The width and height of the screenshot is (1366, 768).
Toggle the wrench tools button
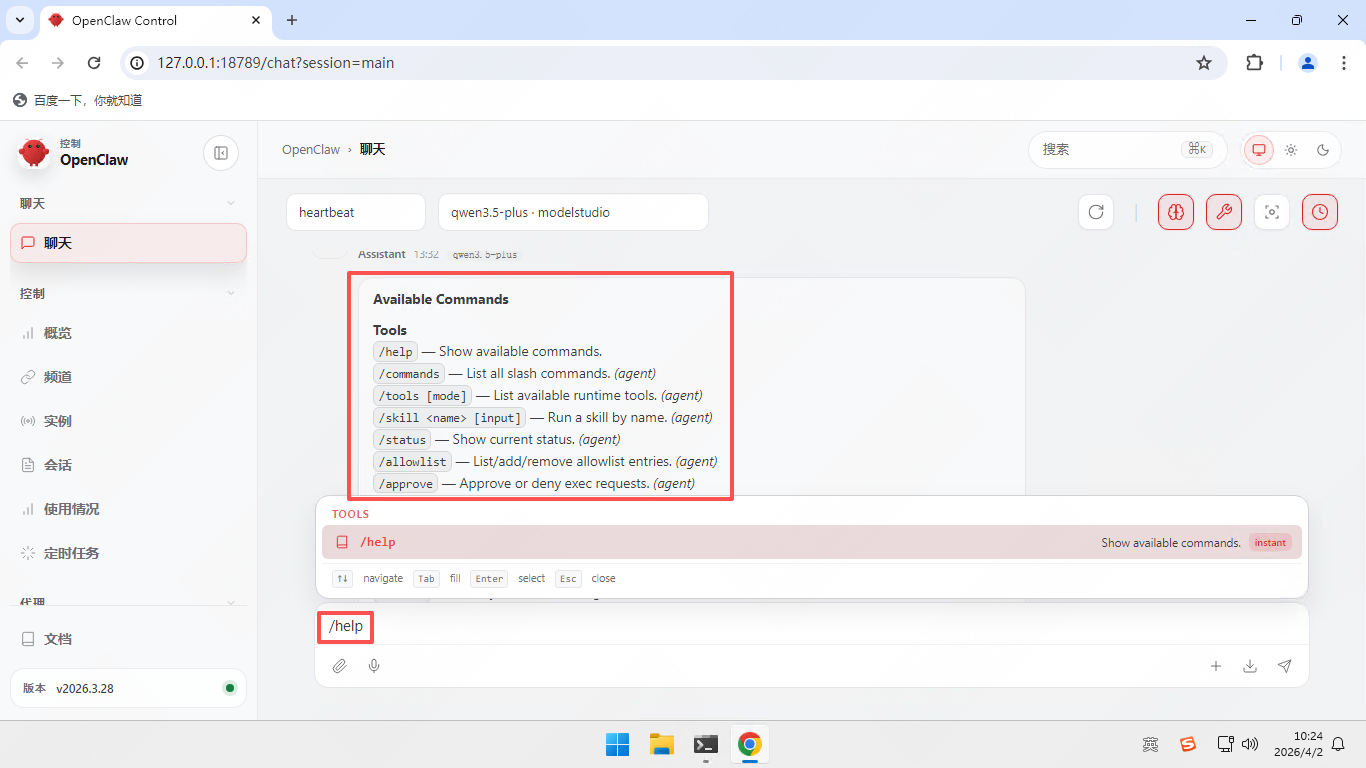1224,212
